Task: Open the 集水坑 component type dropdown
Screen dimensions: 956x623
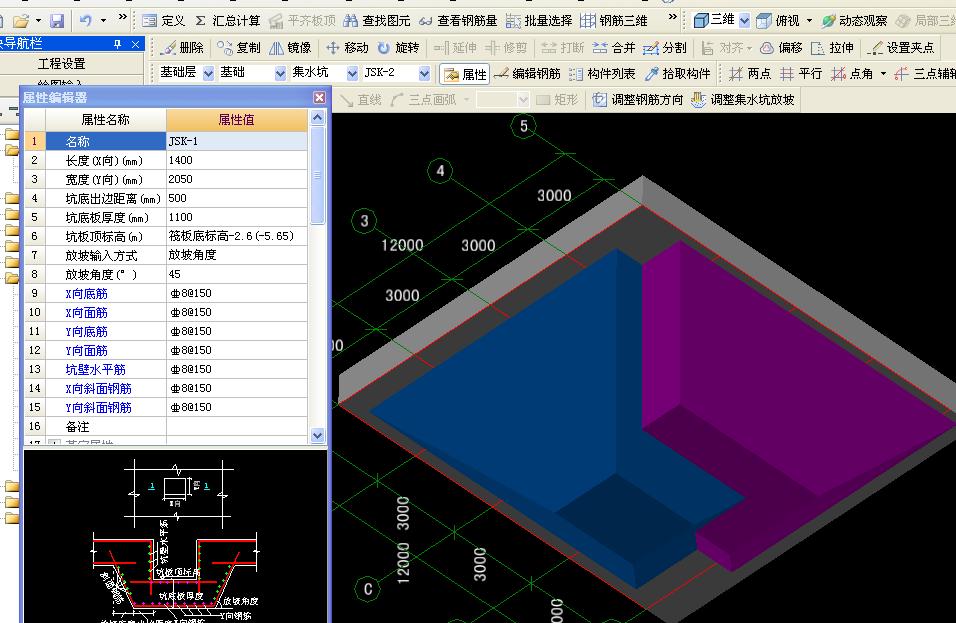Action: pyautogui.click(x=351, y=73)
